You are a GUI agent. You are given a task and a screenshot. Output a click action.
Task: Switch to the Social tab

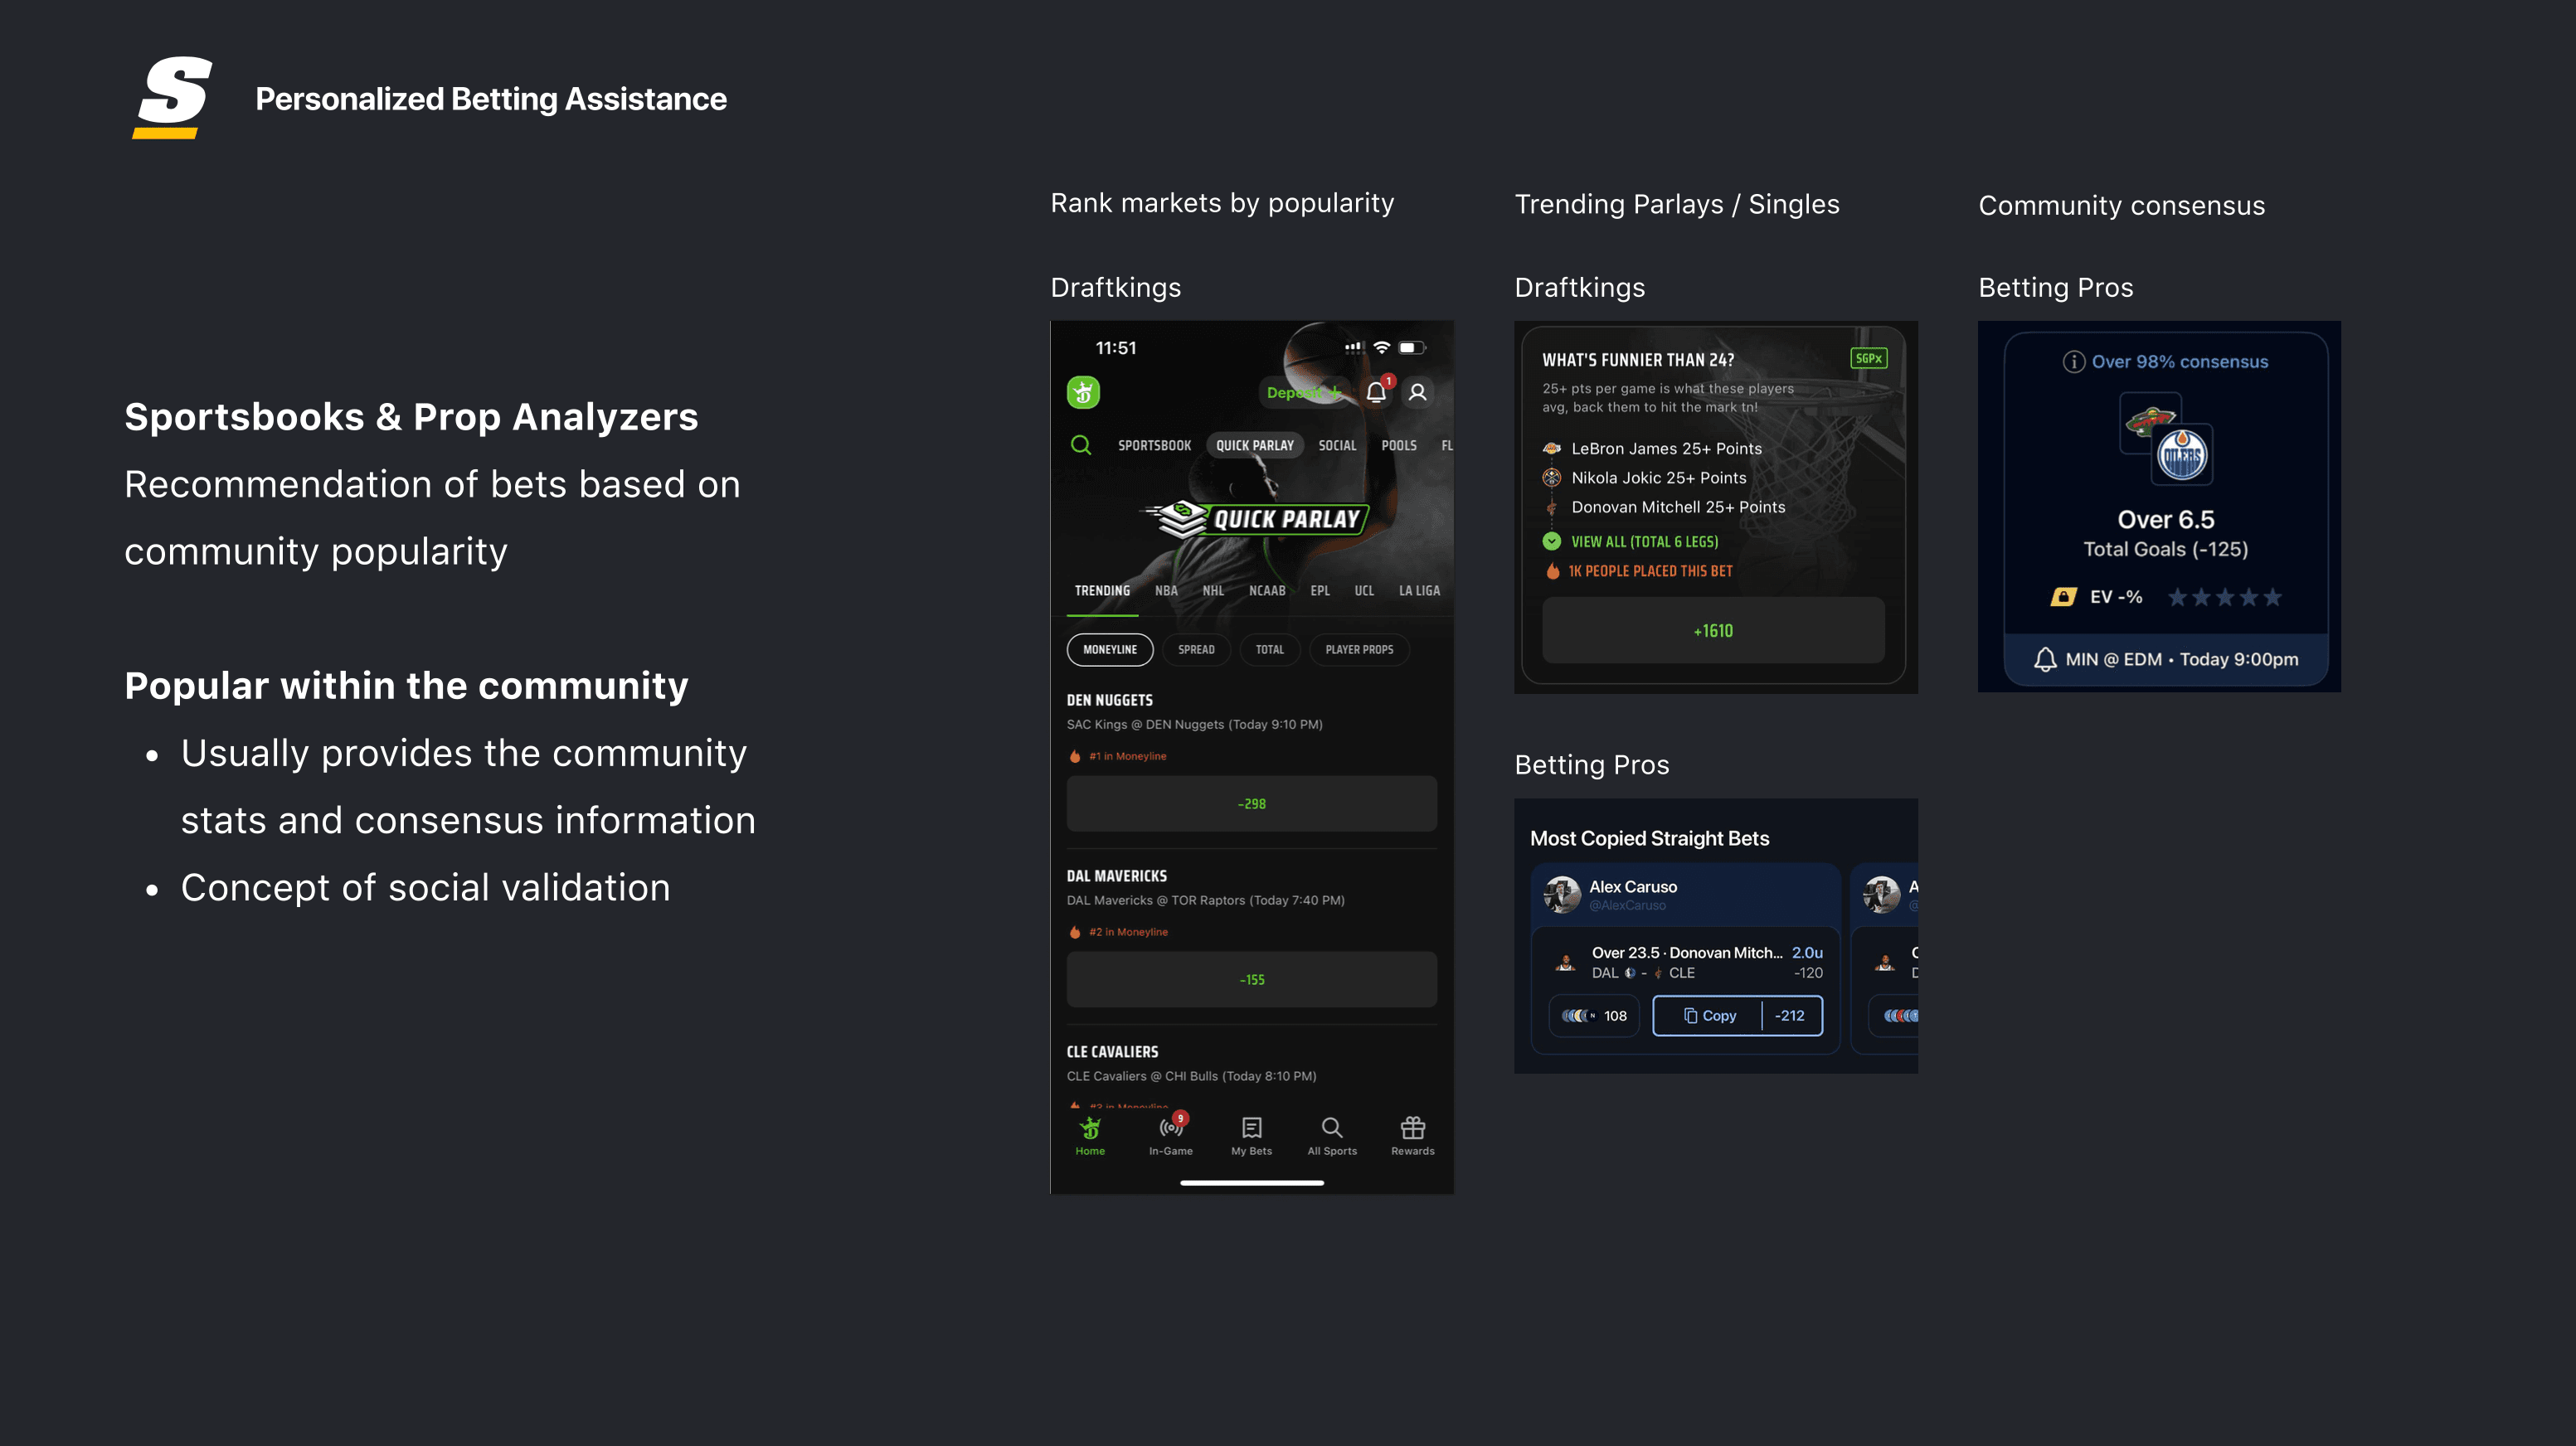coord(1337,445)
